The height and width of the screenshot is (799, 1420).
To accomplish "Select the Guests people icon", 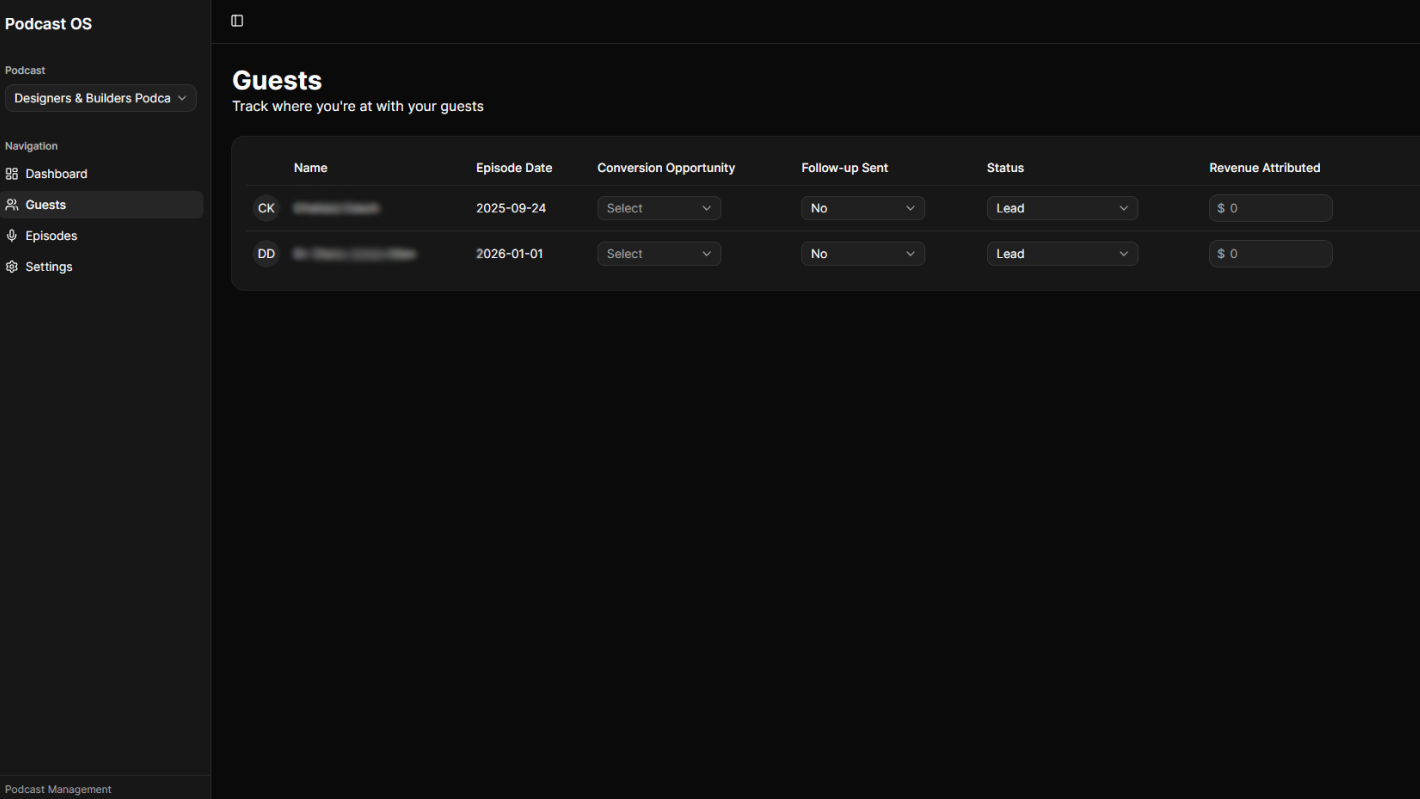I will click(x=12, y=204).
